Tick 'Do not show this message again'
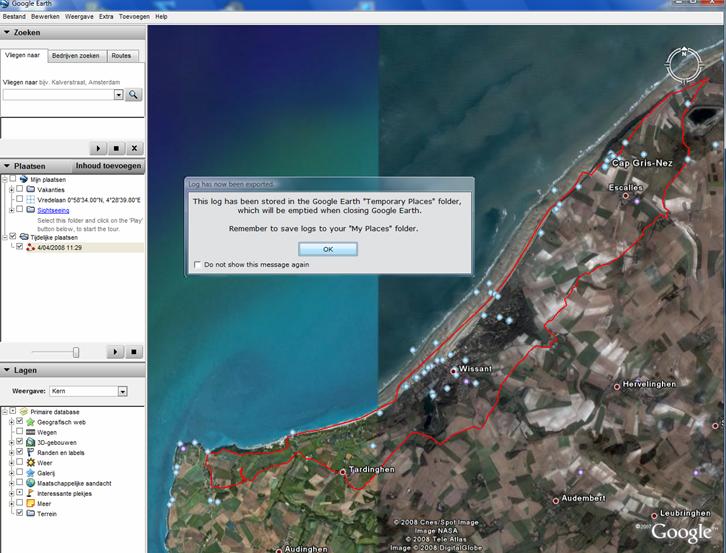This screenshot has width=726, height=553. click(198, 264)
